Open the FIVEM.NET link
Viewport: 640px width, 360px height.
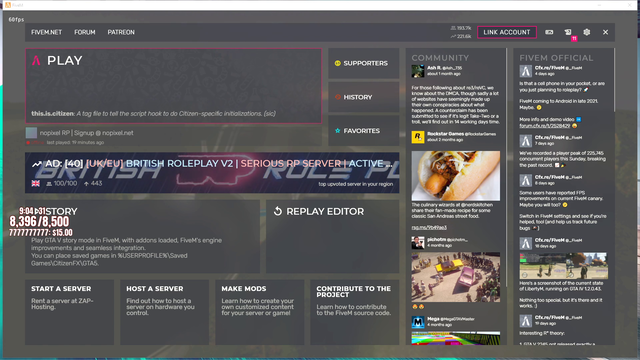pyautogui.click(x=47, y=32)
